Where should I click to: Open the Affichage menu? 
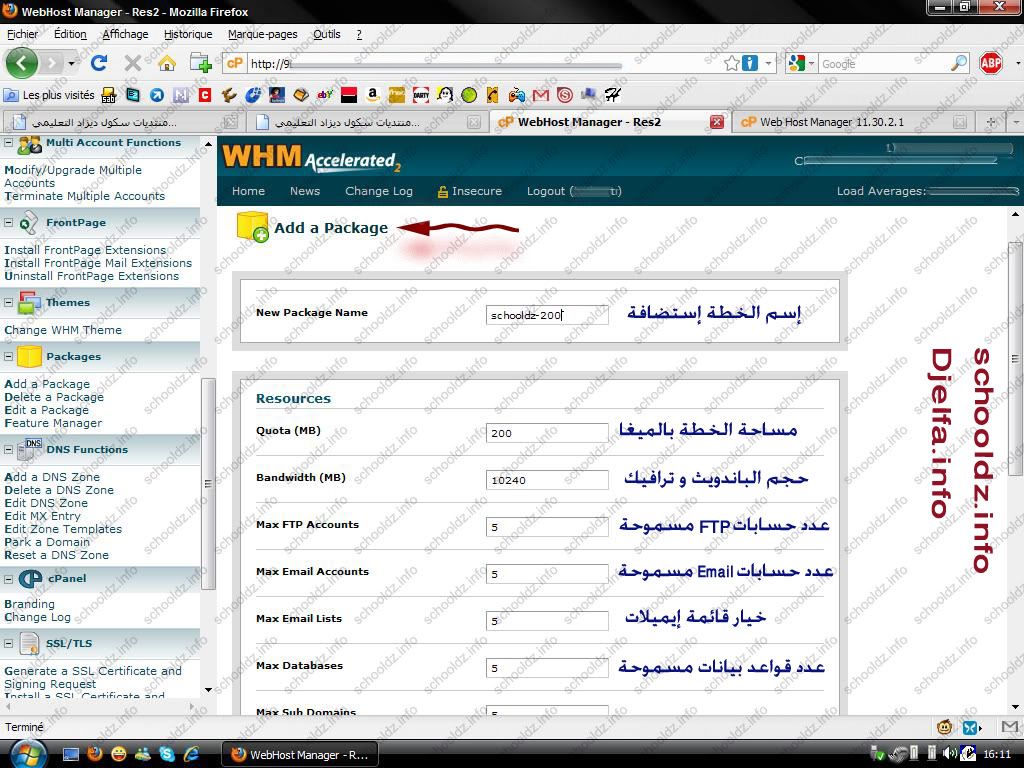(125, 34)
